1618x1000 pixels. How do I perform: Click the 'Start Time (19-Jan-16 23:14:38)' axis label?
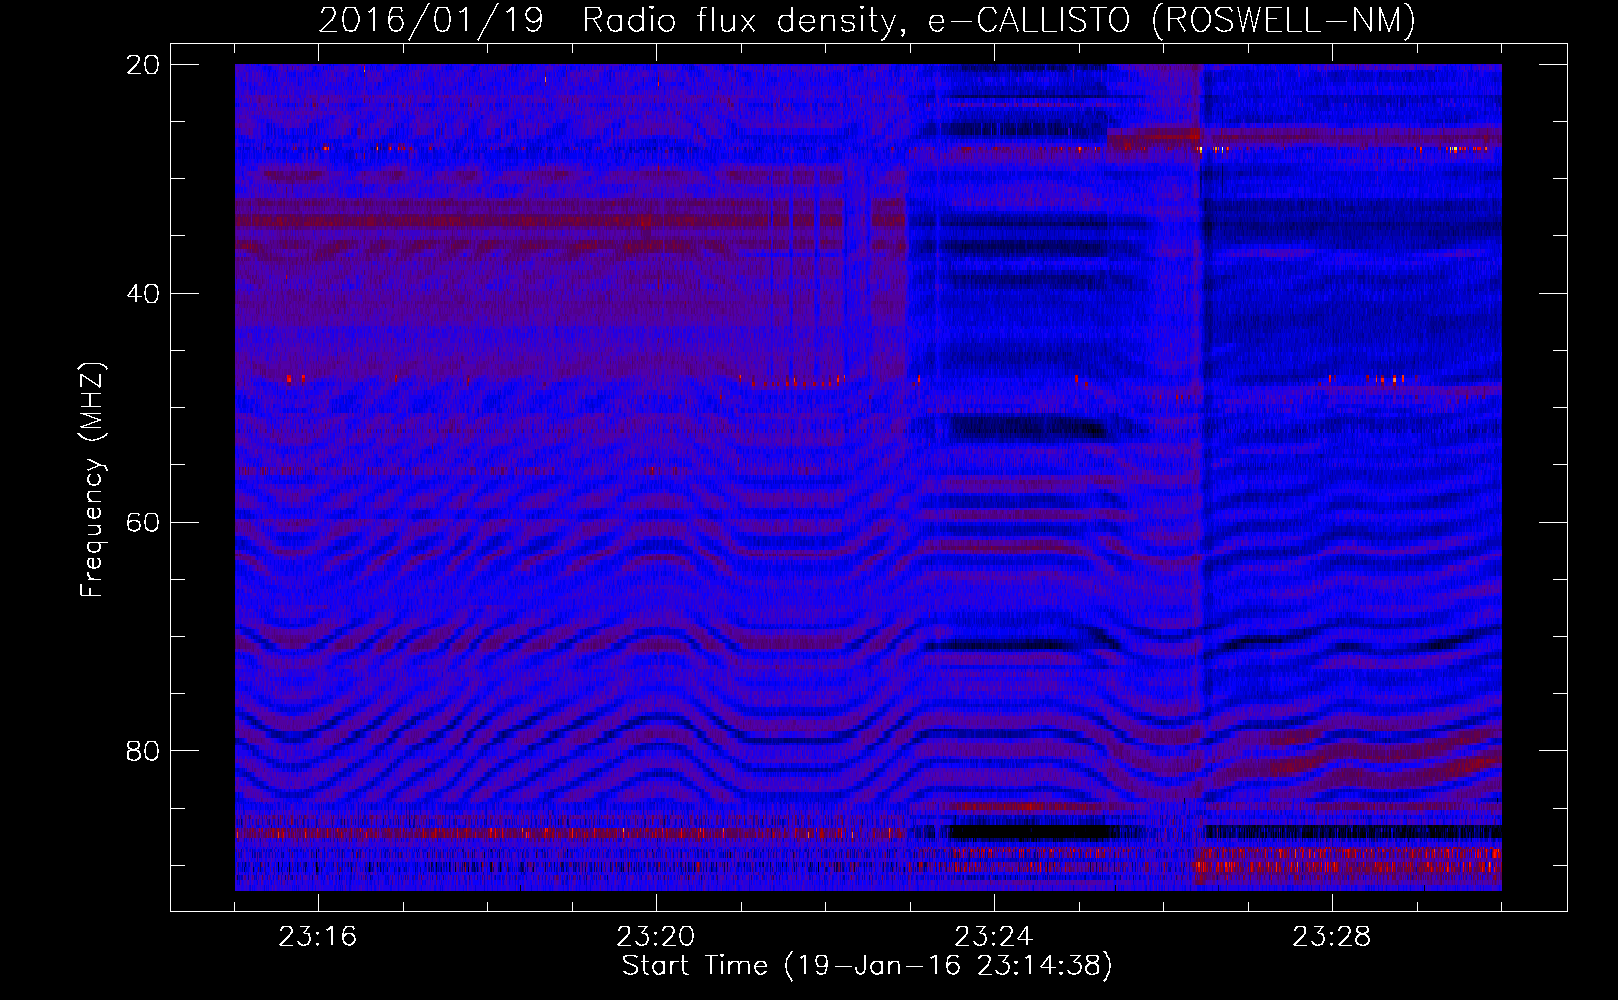[867, 966]
